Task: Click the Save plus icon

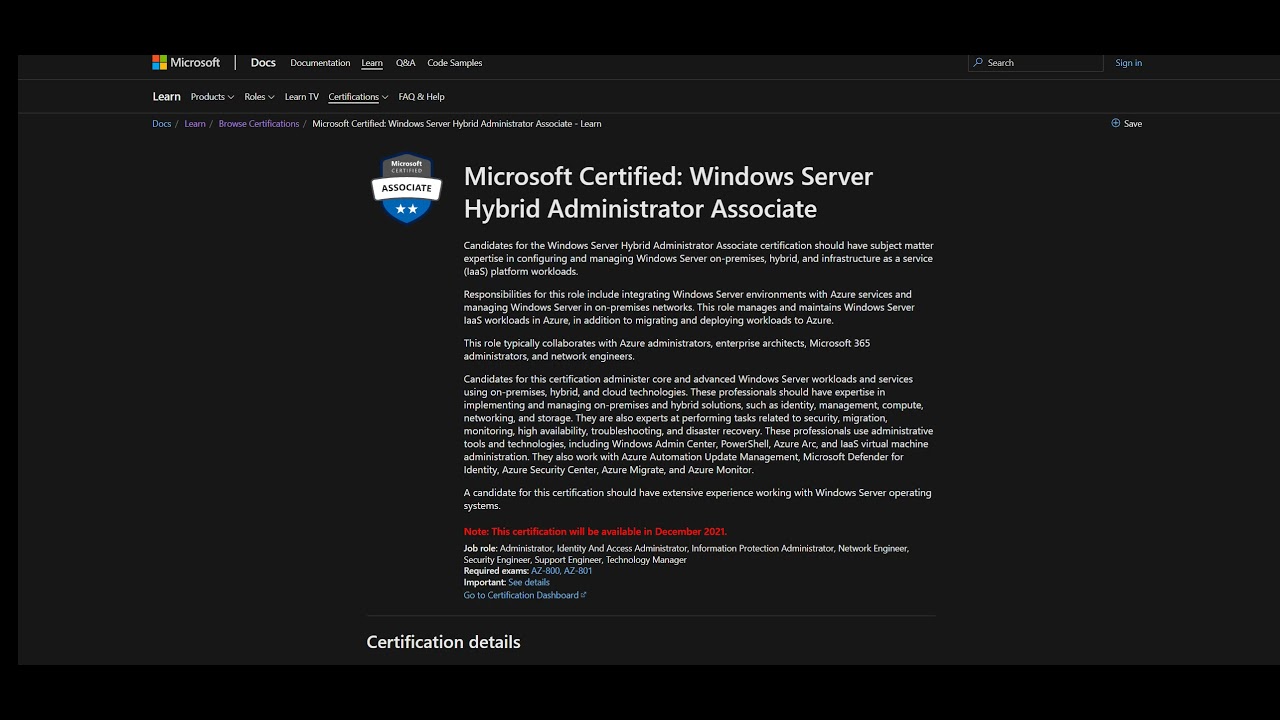Action: click(x=1116, y=124)
